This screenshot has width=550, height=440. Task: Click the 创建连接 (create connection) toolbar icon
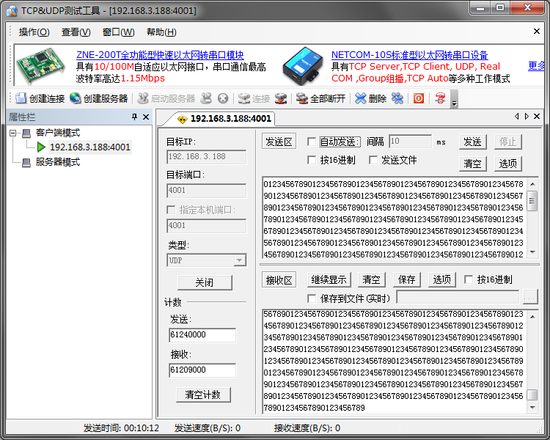coord(21,98)
